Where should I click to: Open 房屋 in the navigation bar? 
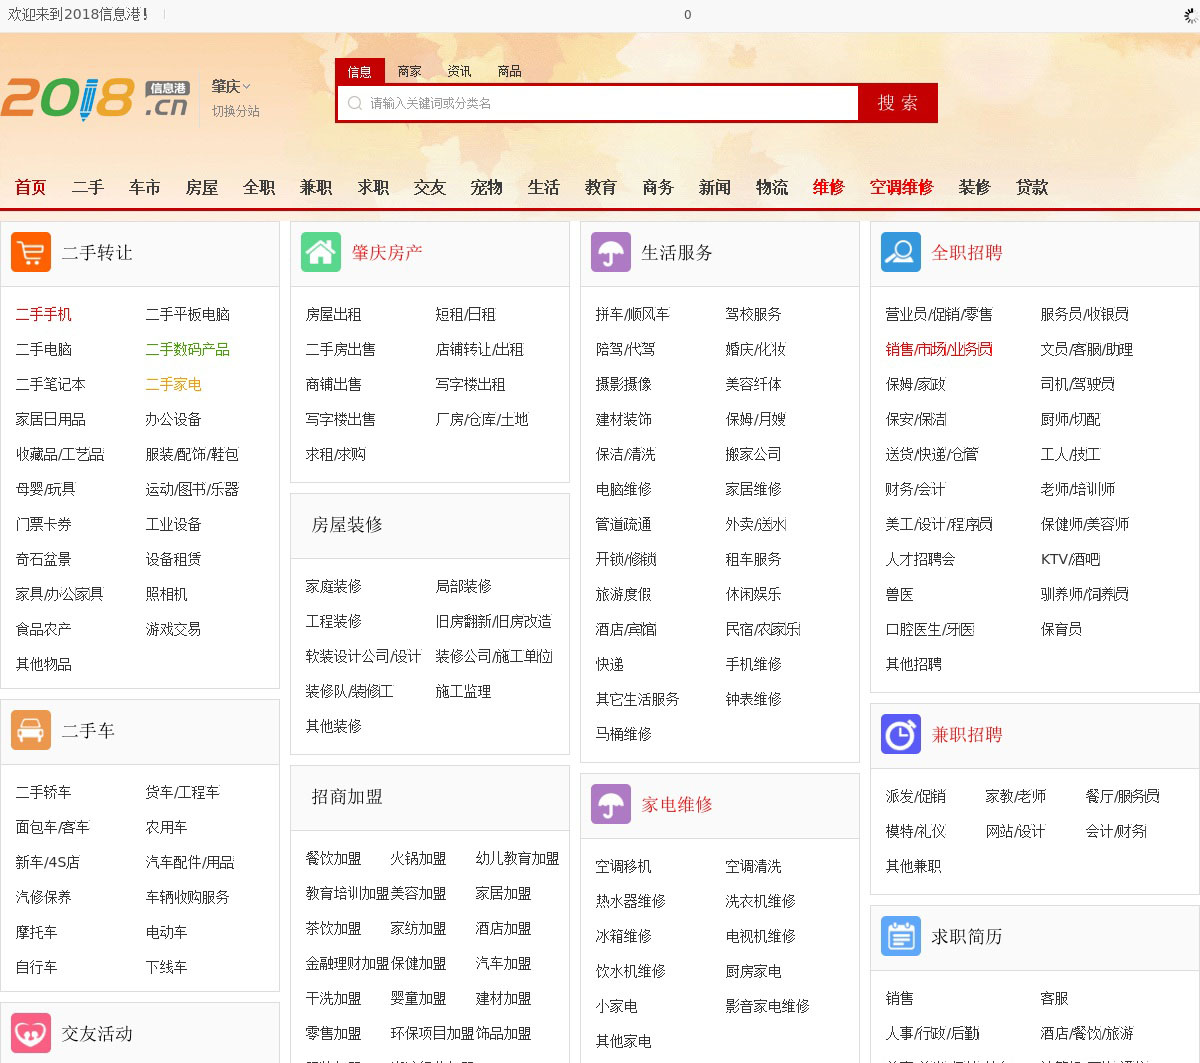(201, 187)
